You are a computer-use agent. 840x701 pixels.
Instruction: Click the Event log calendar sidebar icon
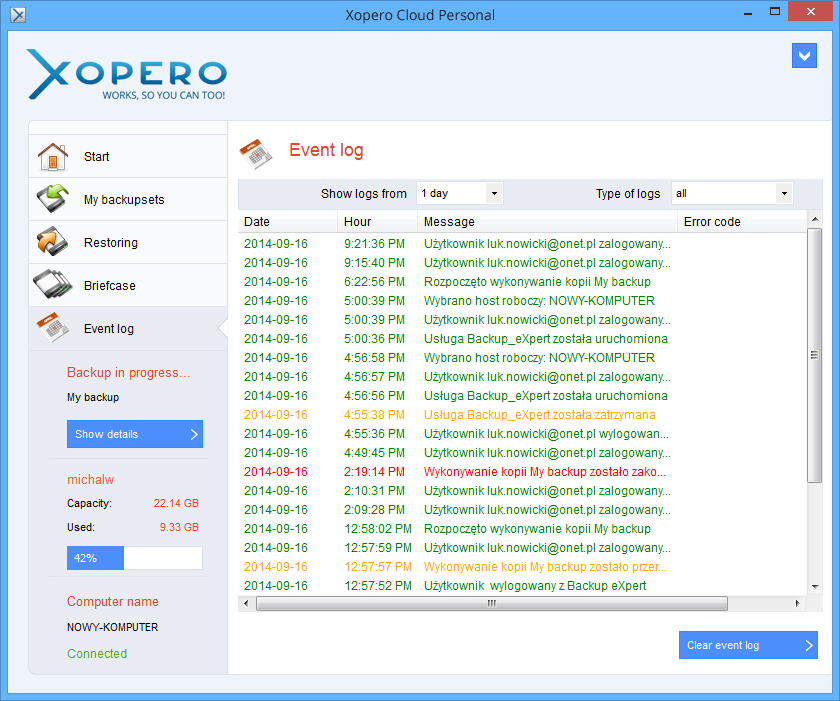(52, 327)
